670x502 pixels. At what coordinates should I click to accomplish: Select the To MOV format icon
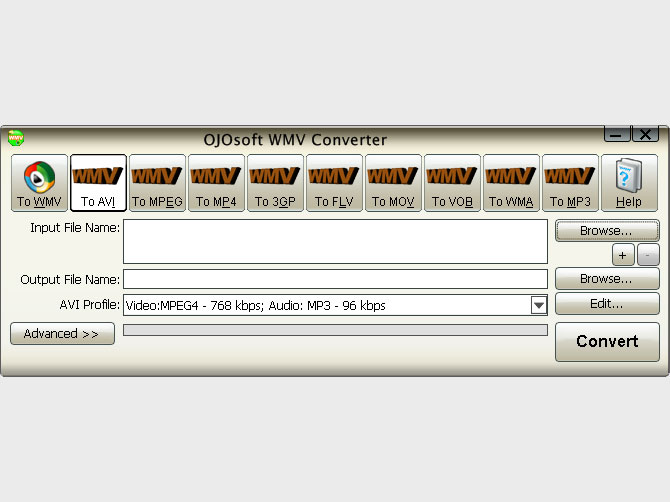tap(393, 183)
